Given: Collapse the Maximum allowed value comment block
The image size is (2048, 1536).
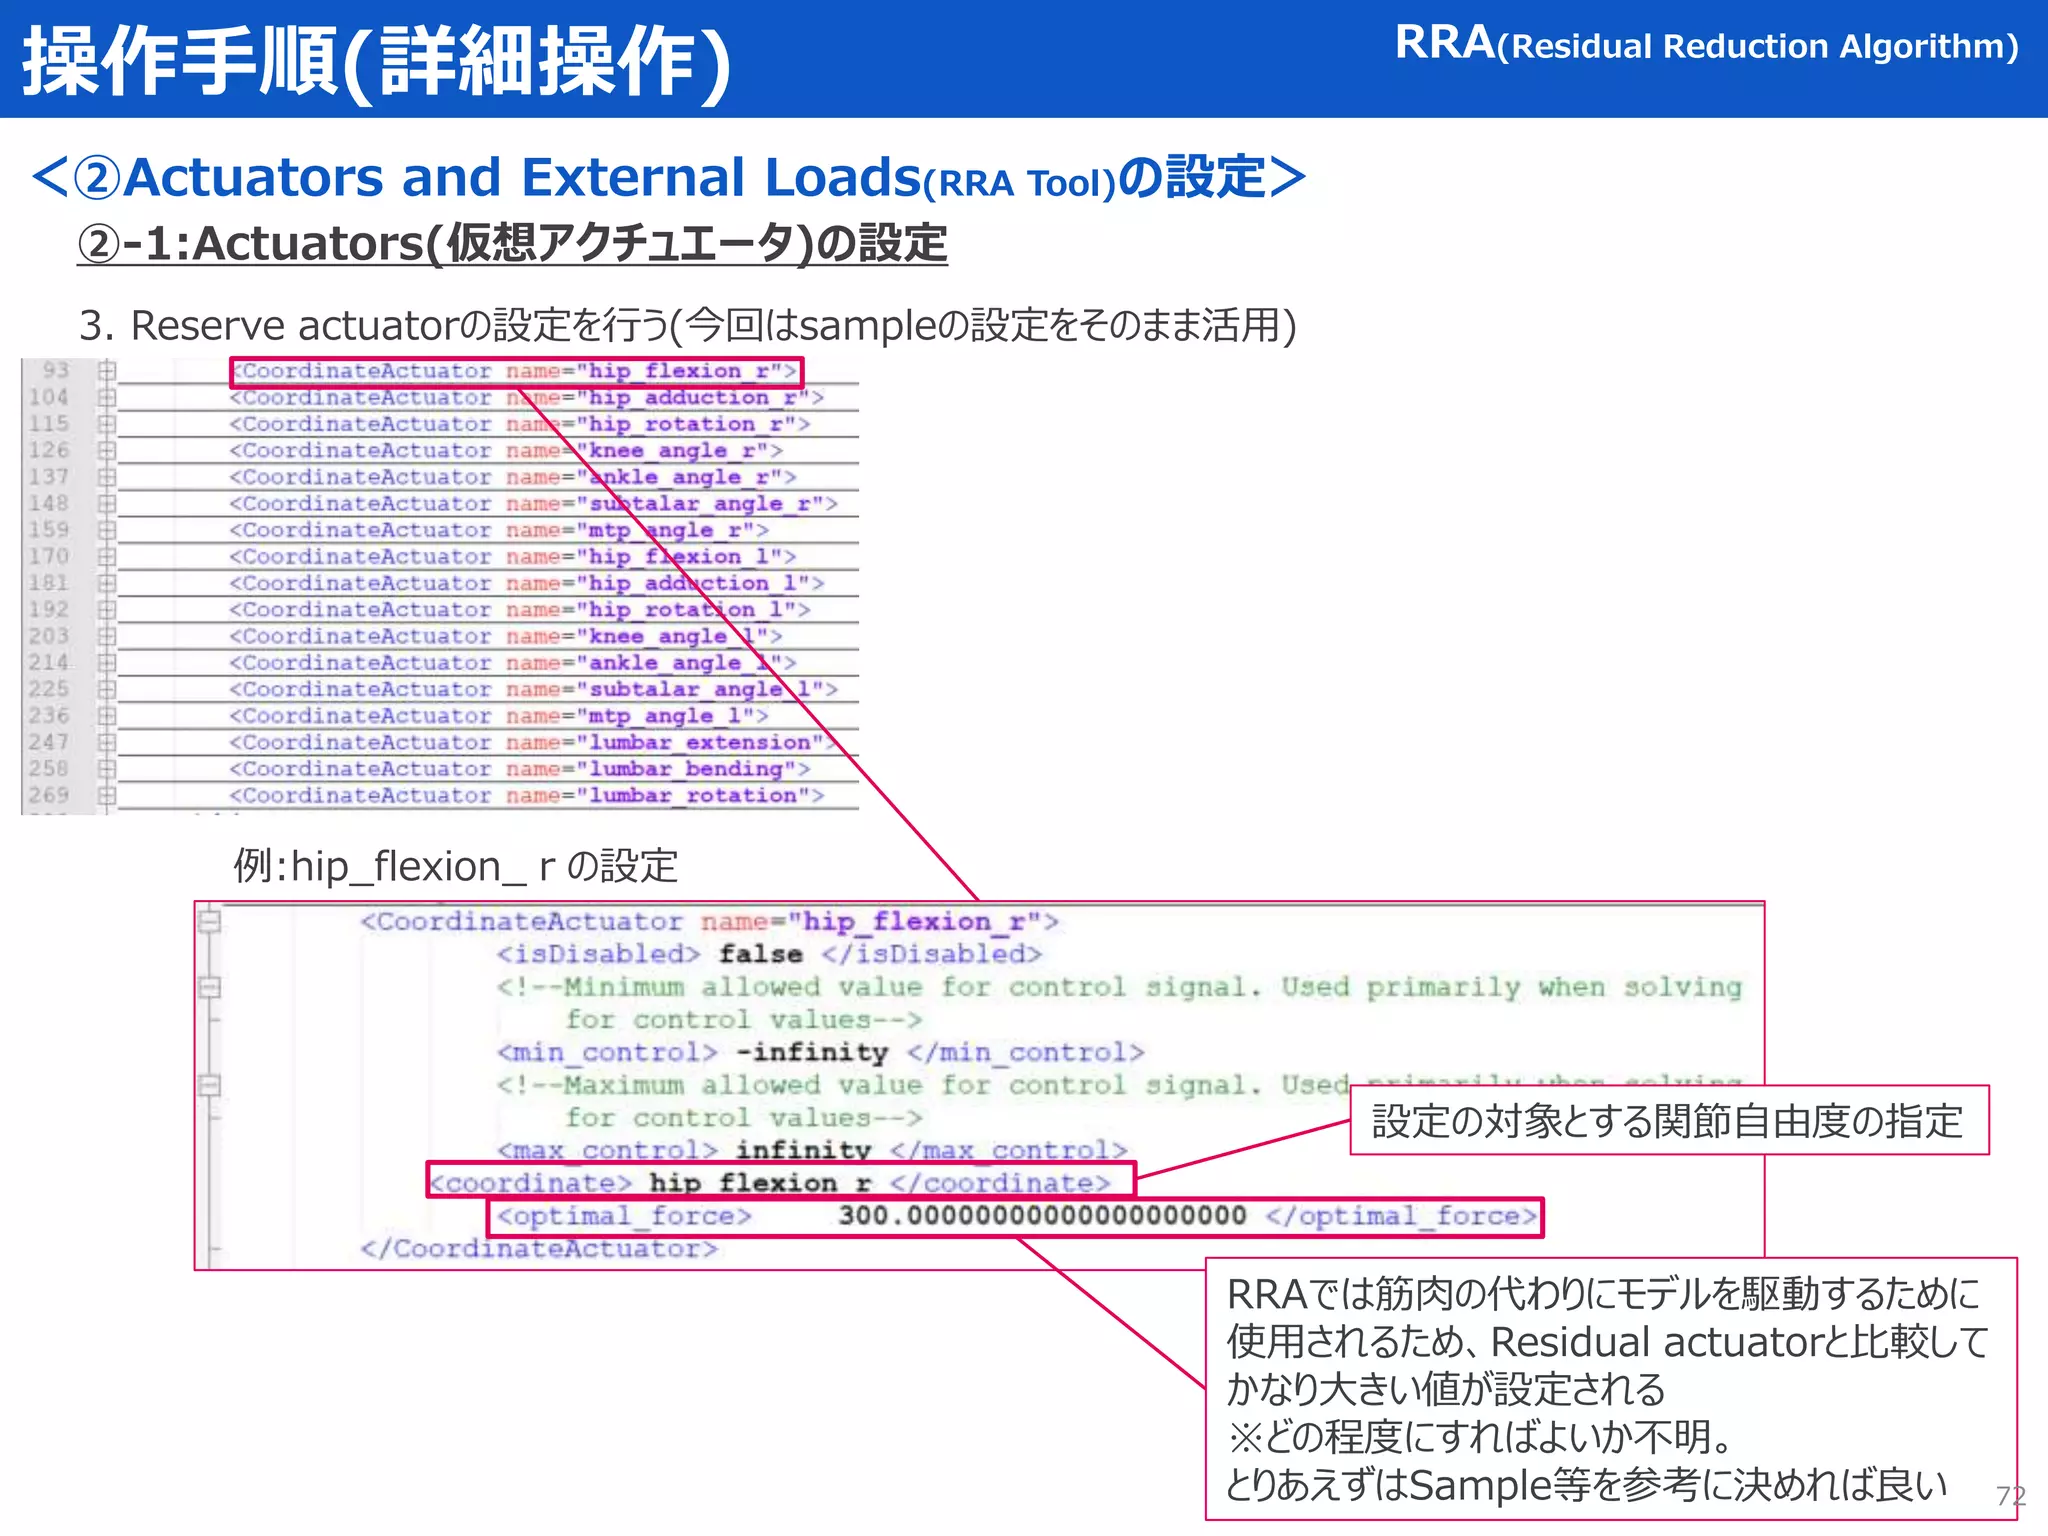Looking at the screenshot, I should tap(209, 1085).
